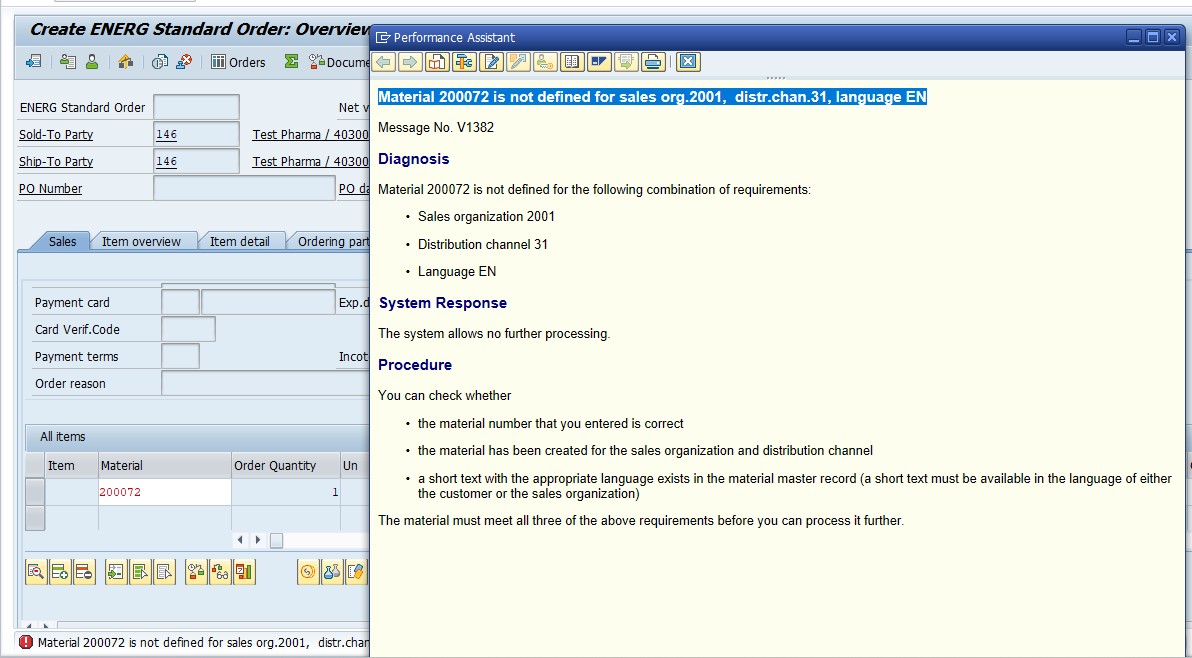Click the Sold-To Party label link

coord(56,134)
